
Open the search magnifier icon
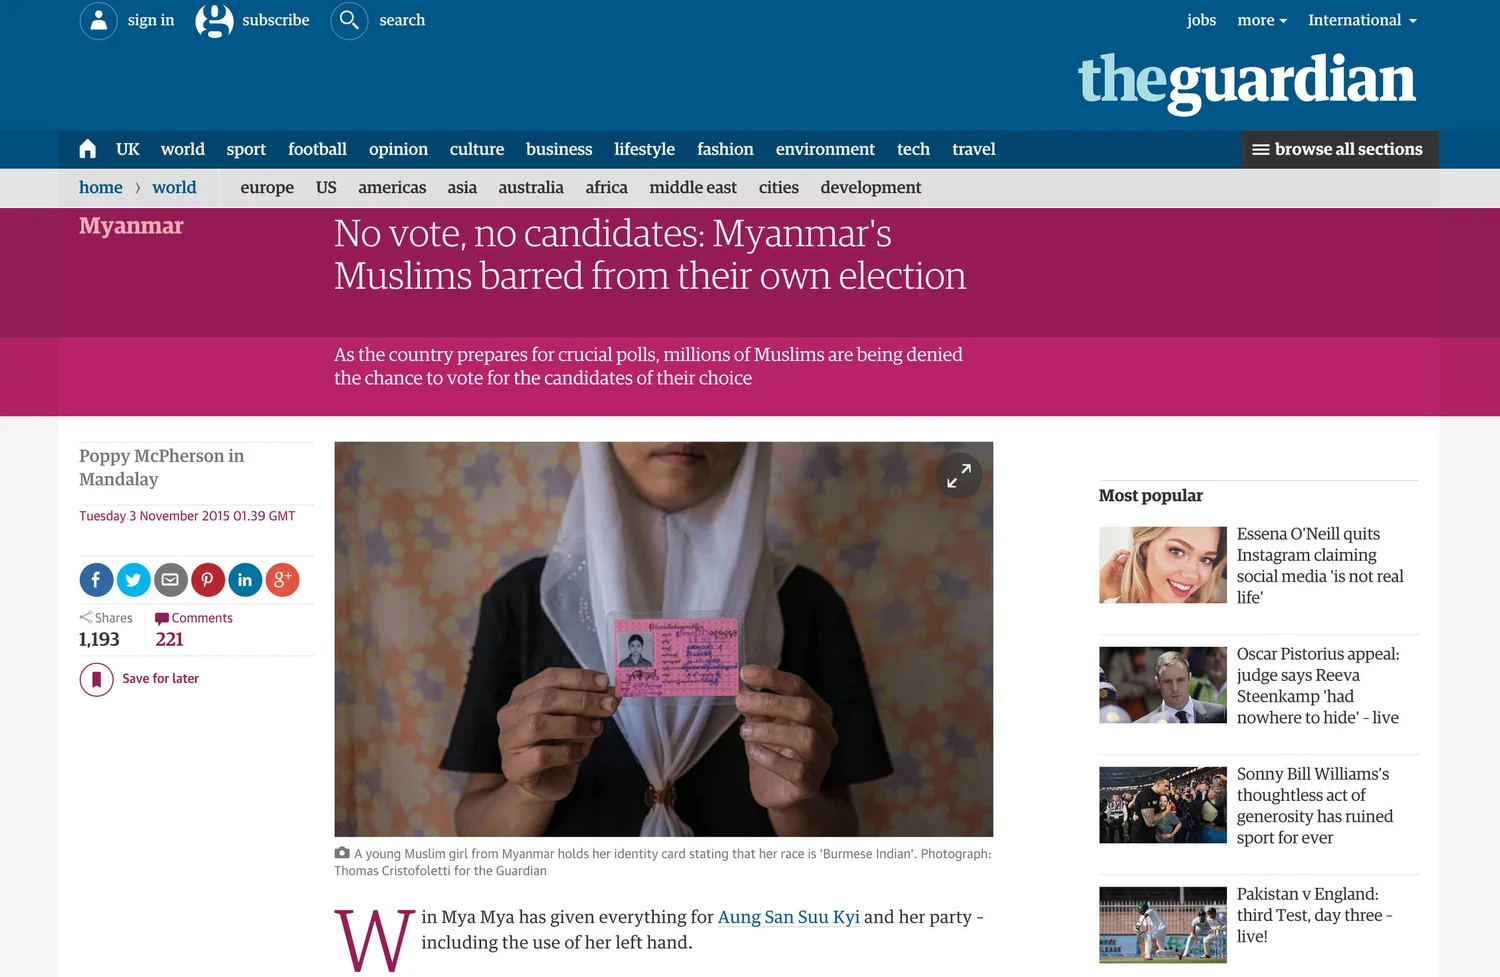point(349,20)
